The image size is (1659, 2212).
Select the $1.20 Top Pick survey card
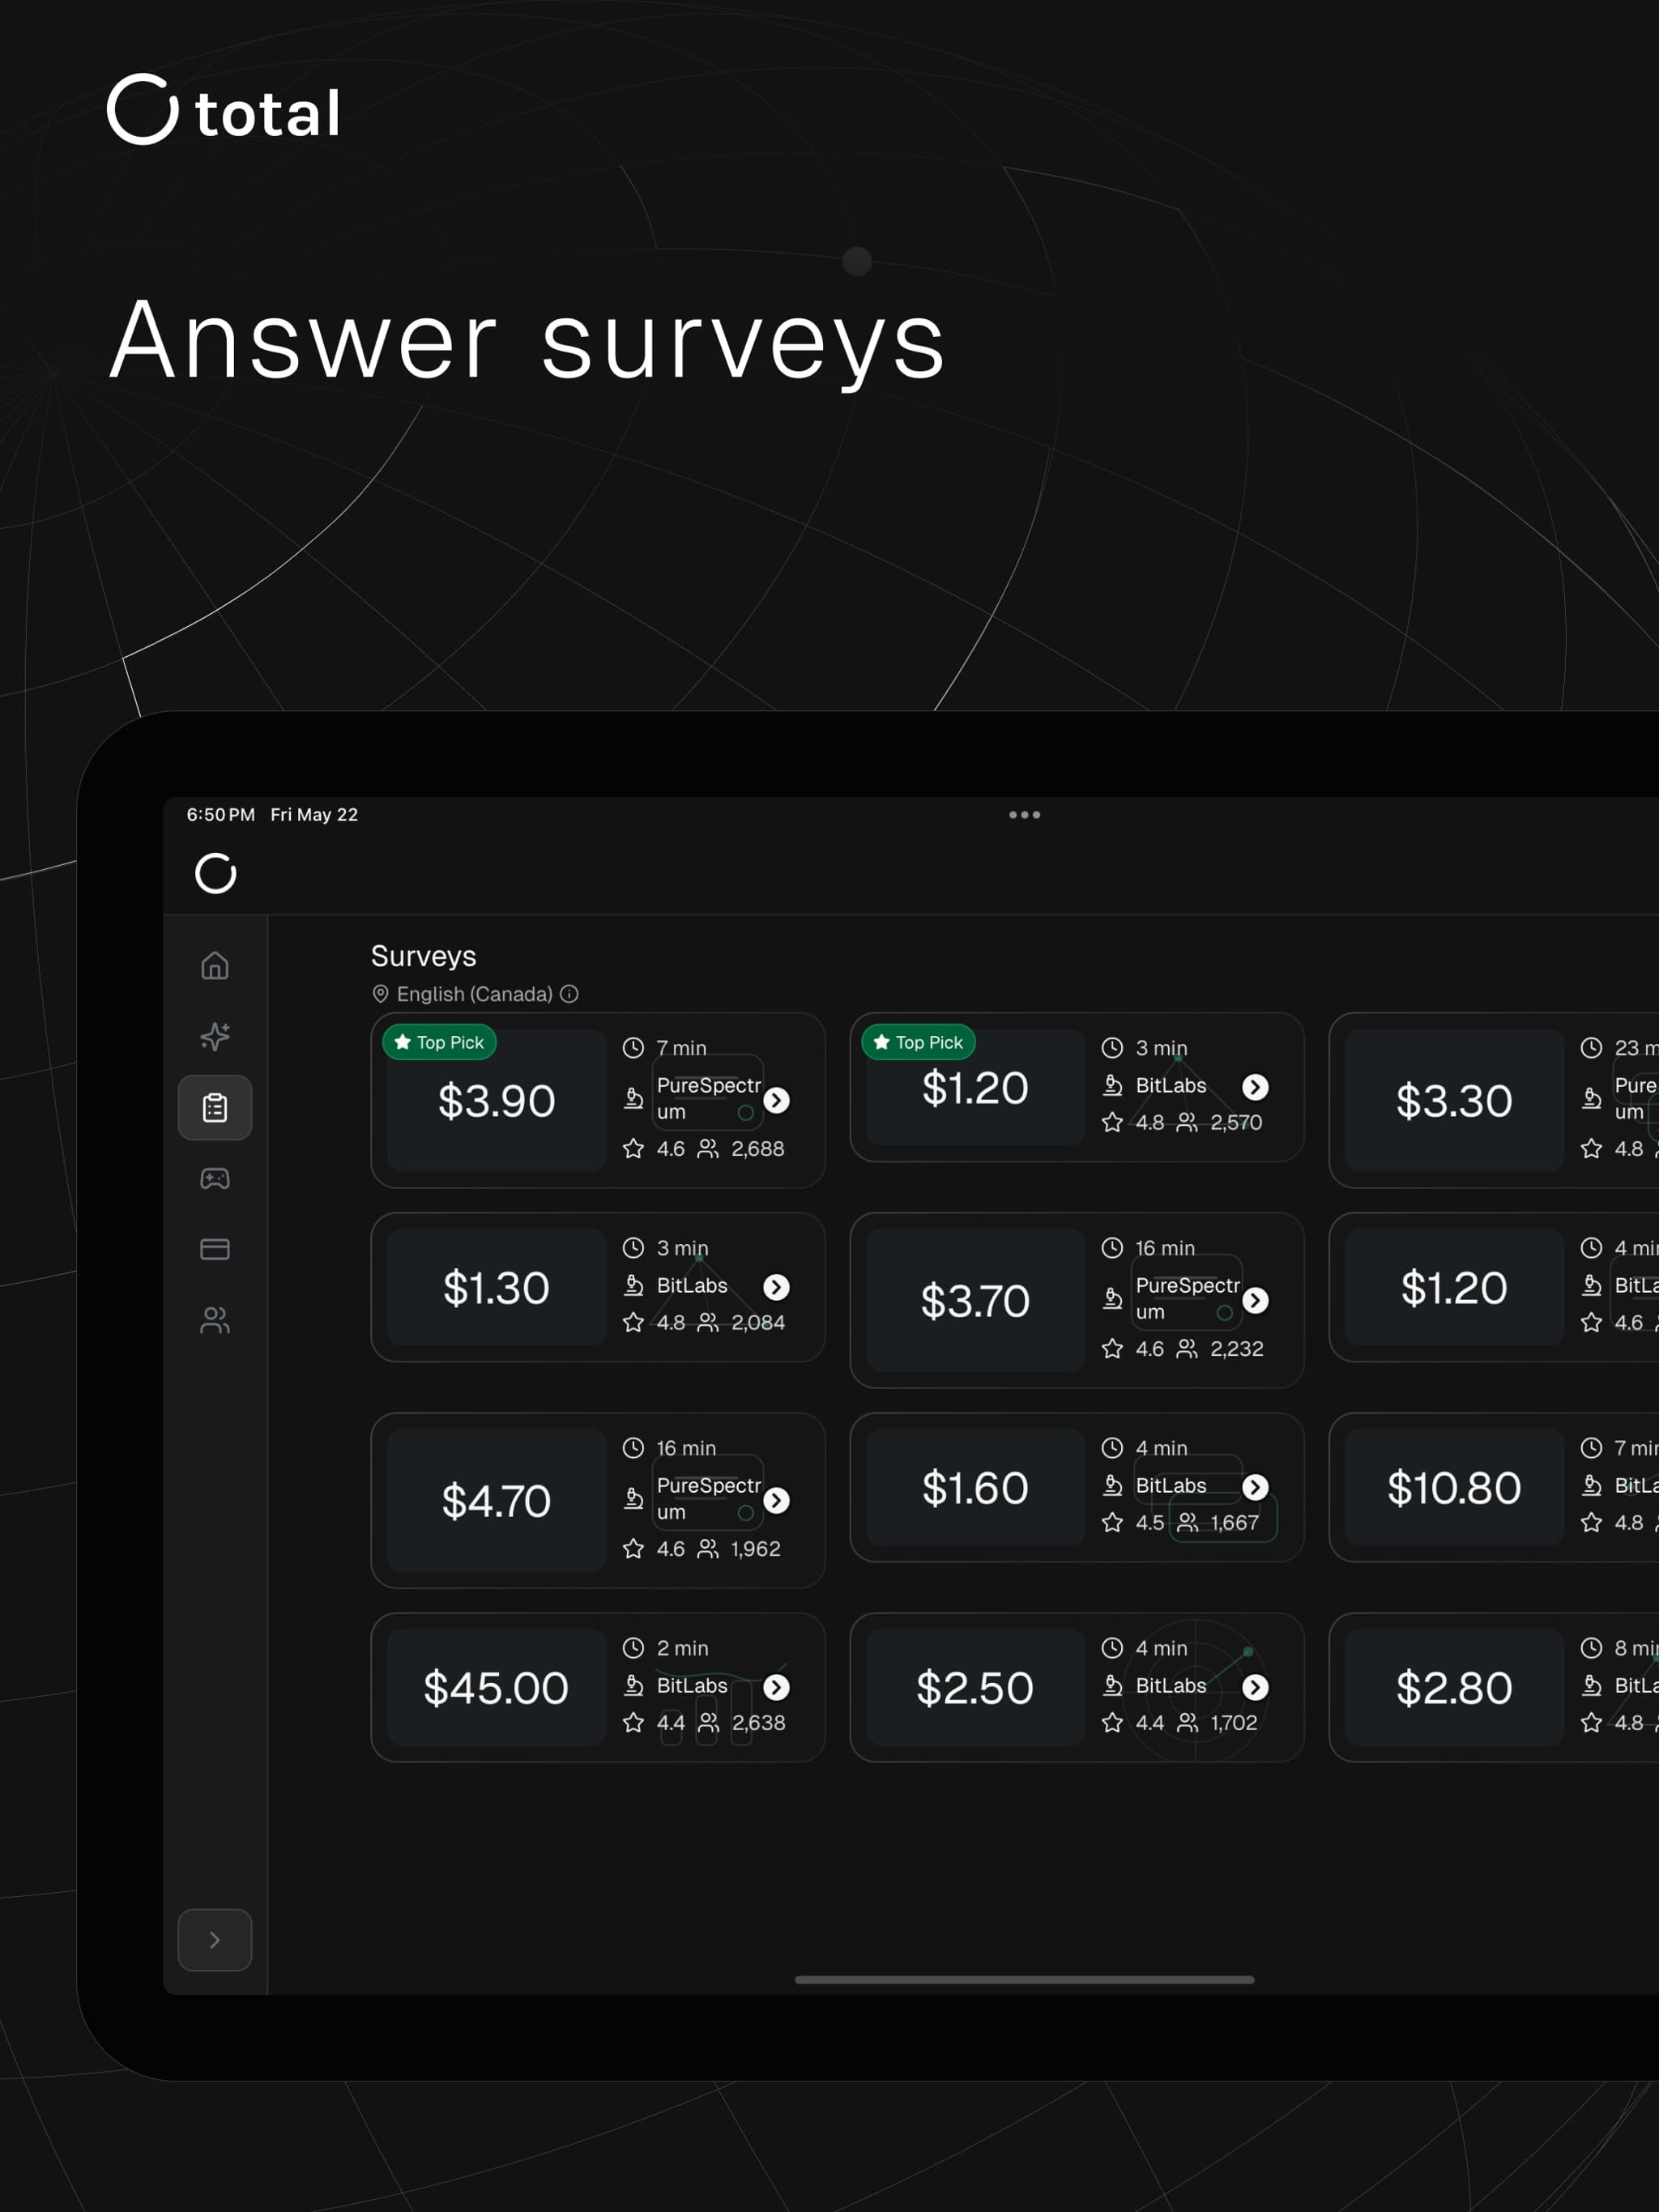(x=1077, y=1087)
